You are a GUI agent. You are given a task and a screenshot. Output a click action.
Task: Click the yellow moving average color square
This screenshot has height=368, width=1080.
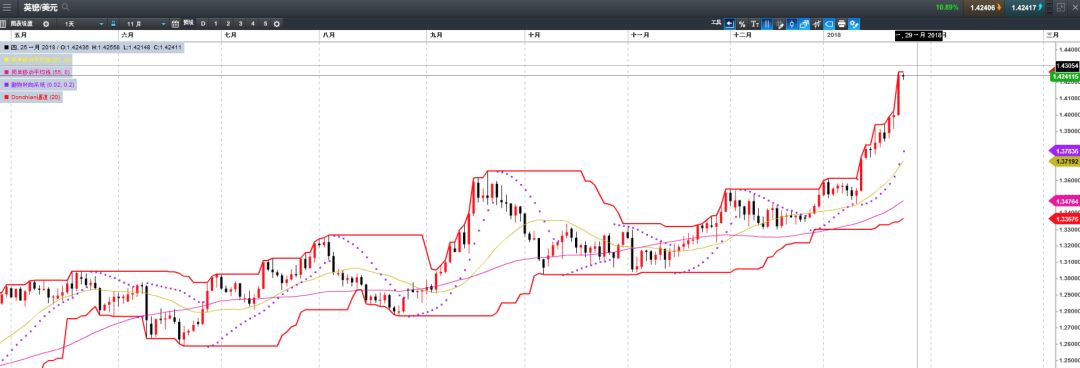[6, 59]
